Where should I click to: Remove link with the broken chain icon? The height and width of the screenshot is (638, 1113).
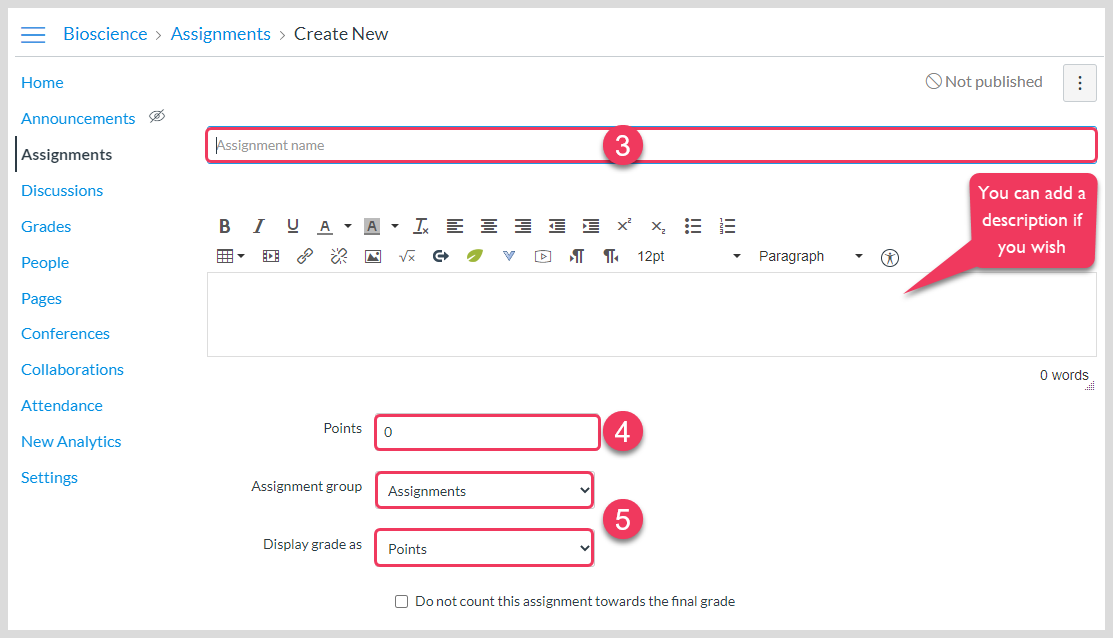pyautogui.click(x=339, y=256)
